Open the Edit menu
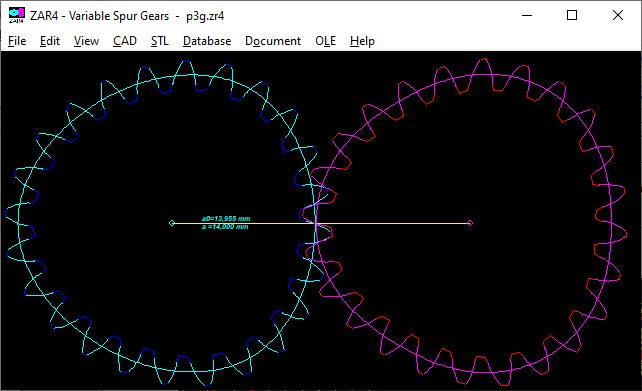The width and height of the screenshot is (642, 391). pyautogui.click(x=50, y=41)
